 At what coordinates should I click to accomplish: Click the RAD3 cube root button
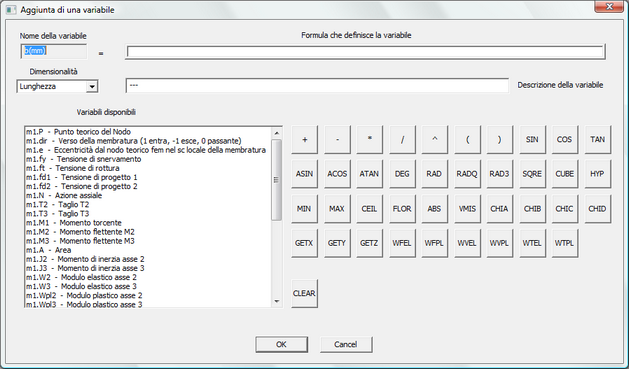tap(499, 174)
